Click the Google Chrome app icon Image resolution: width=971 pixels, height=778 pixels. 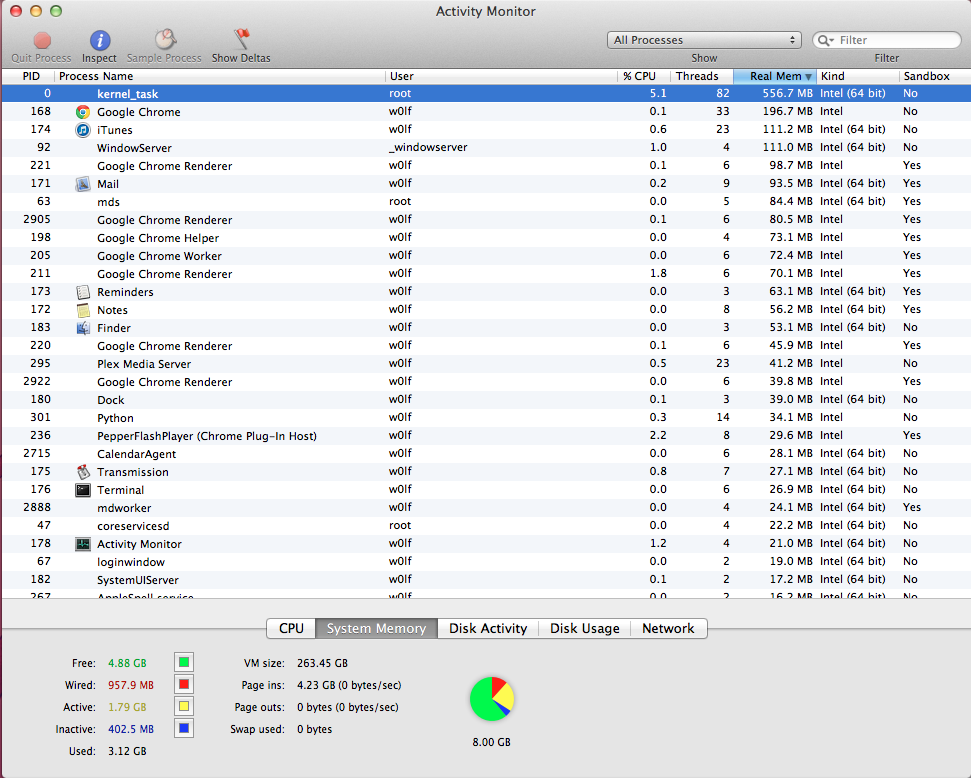(83, 112)
